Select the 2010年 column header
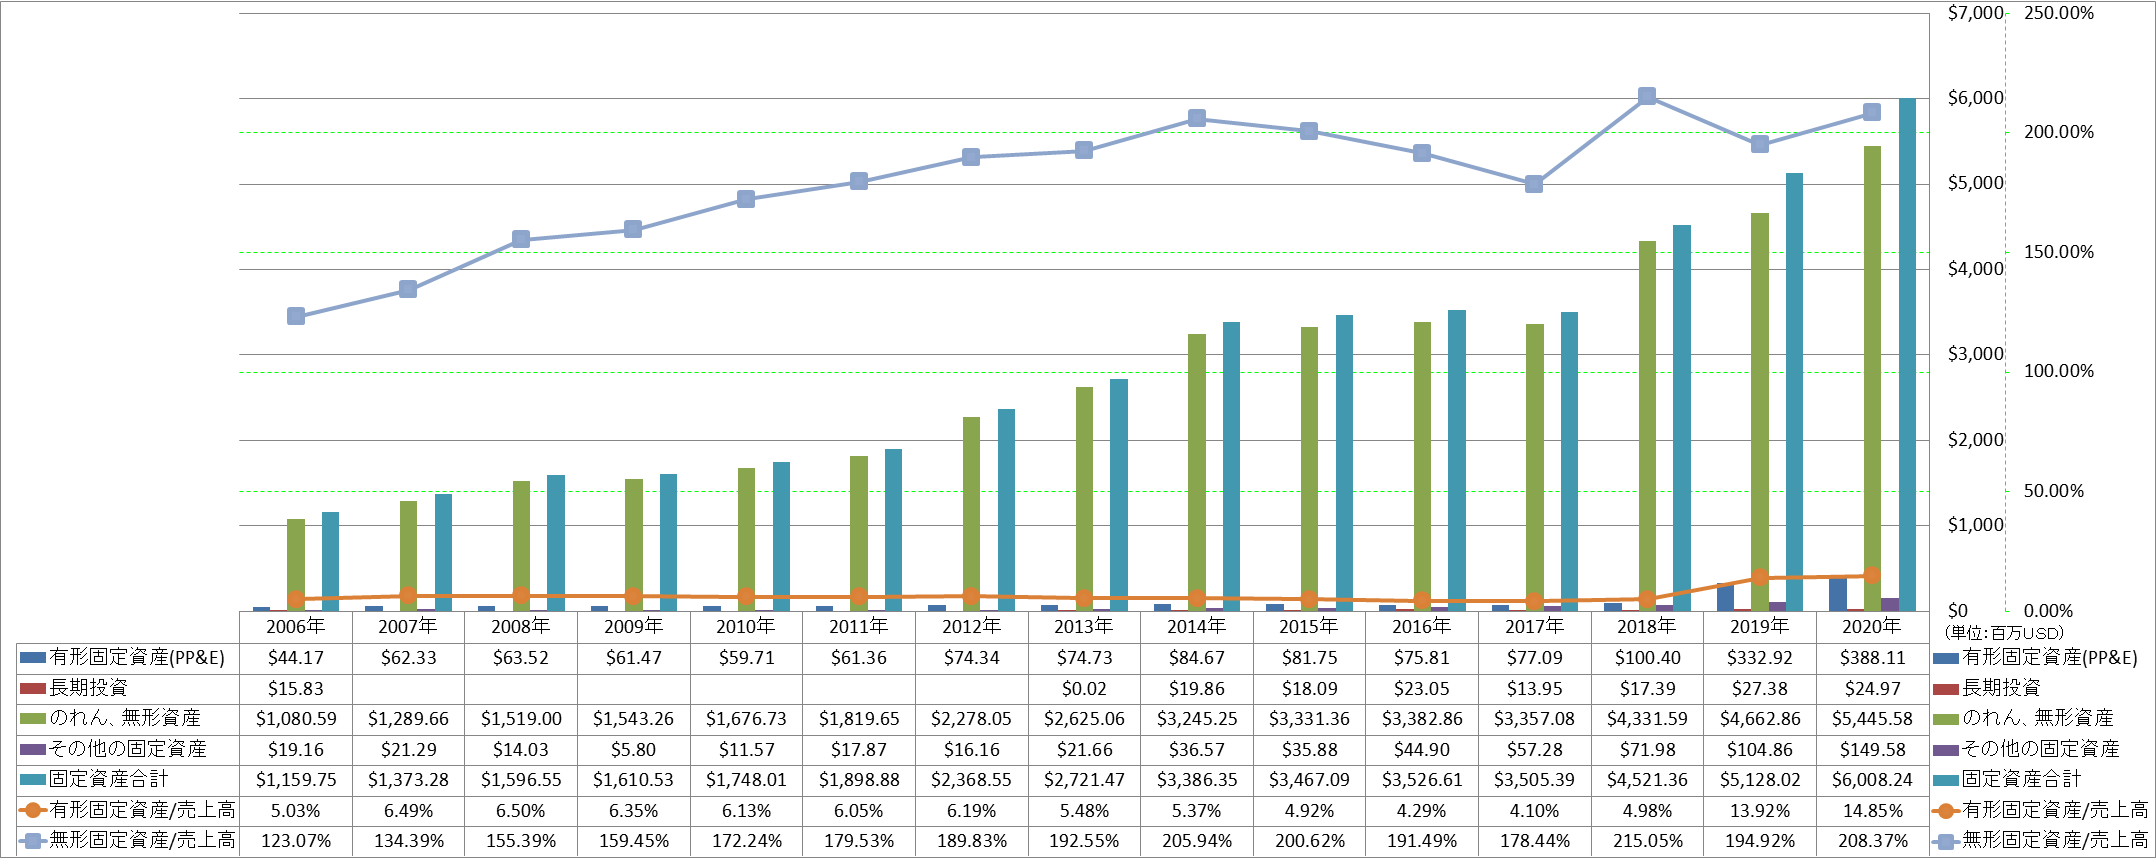The image size is (2156, 858). (746, 626)
